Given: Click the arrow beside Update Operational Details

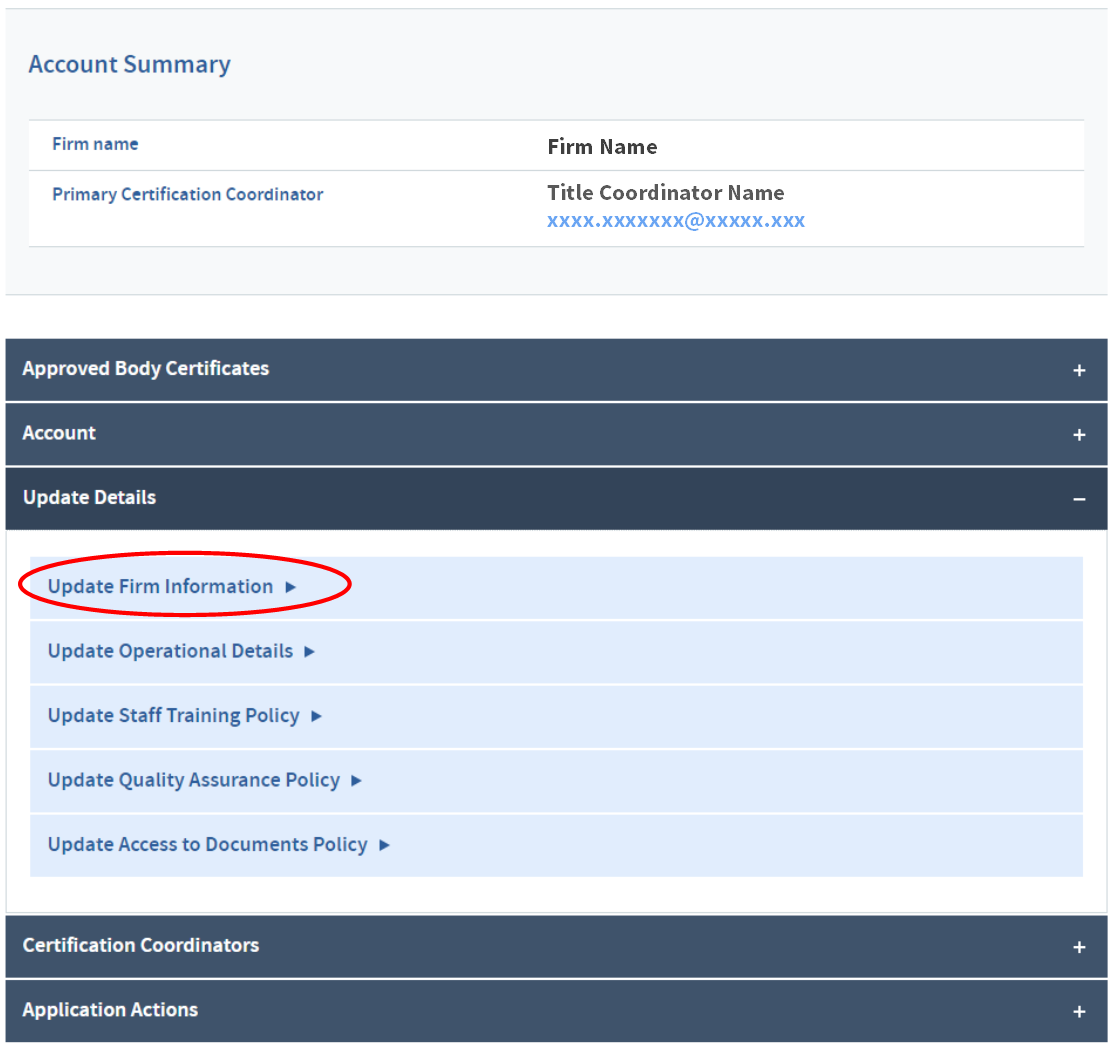Looking at the screenshot, I should [x=310, y=652].
